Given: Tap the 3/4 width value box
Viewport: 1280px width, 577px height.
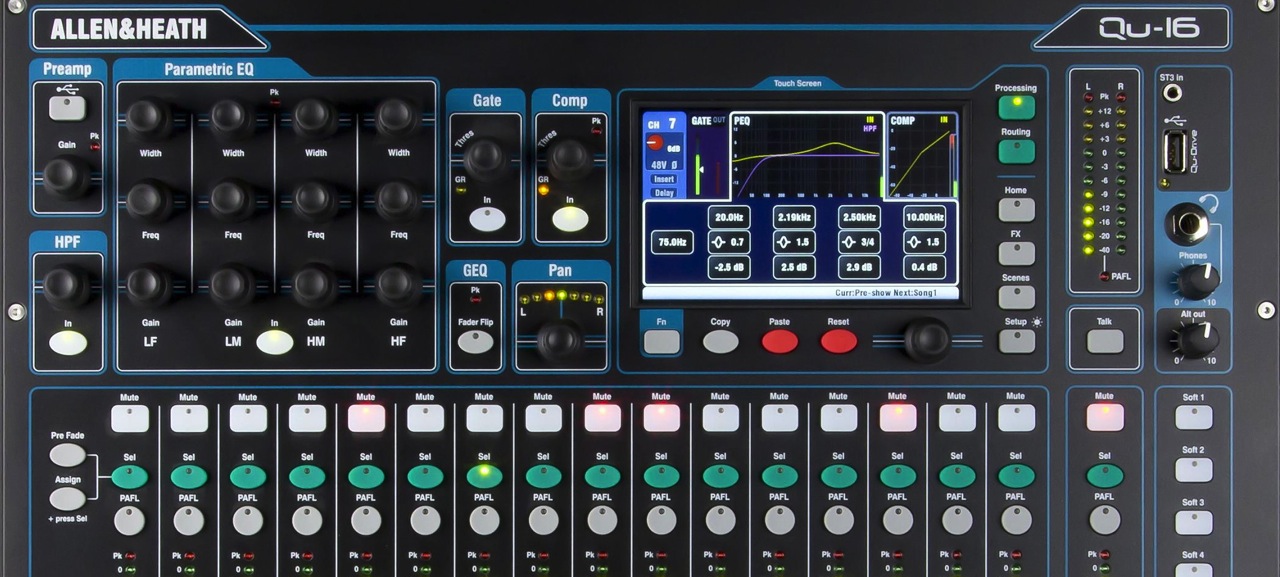Looking at the screenshot, I should (x=859, y=242).
